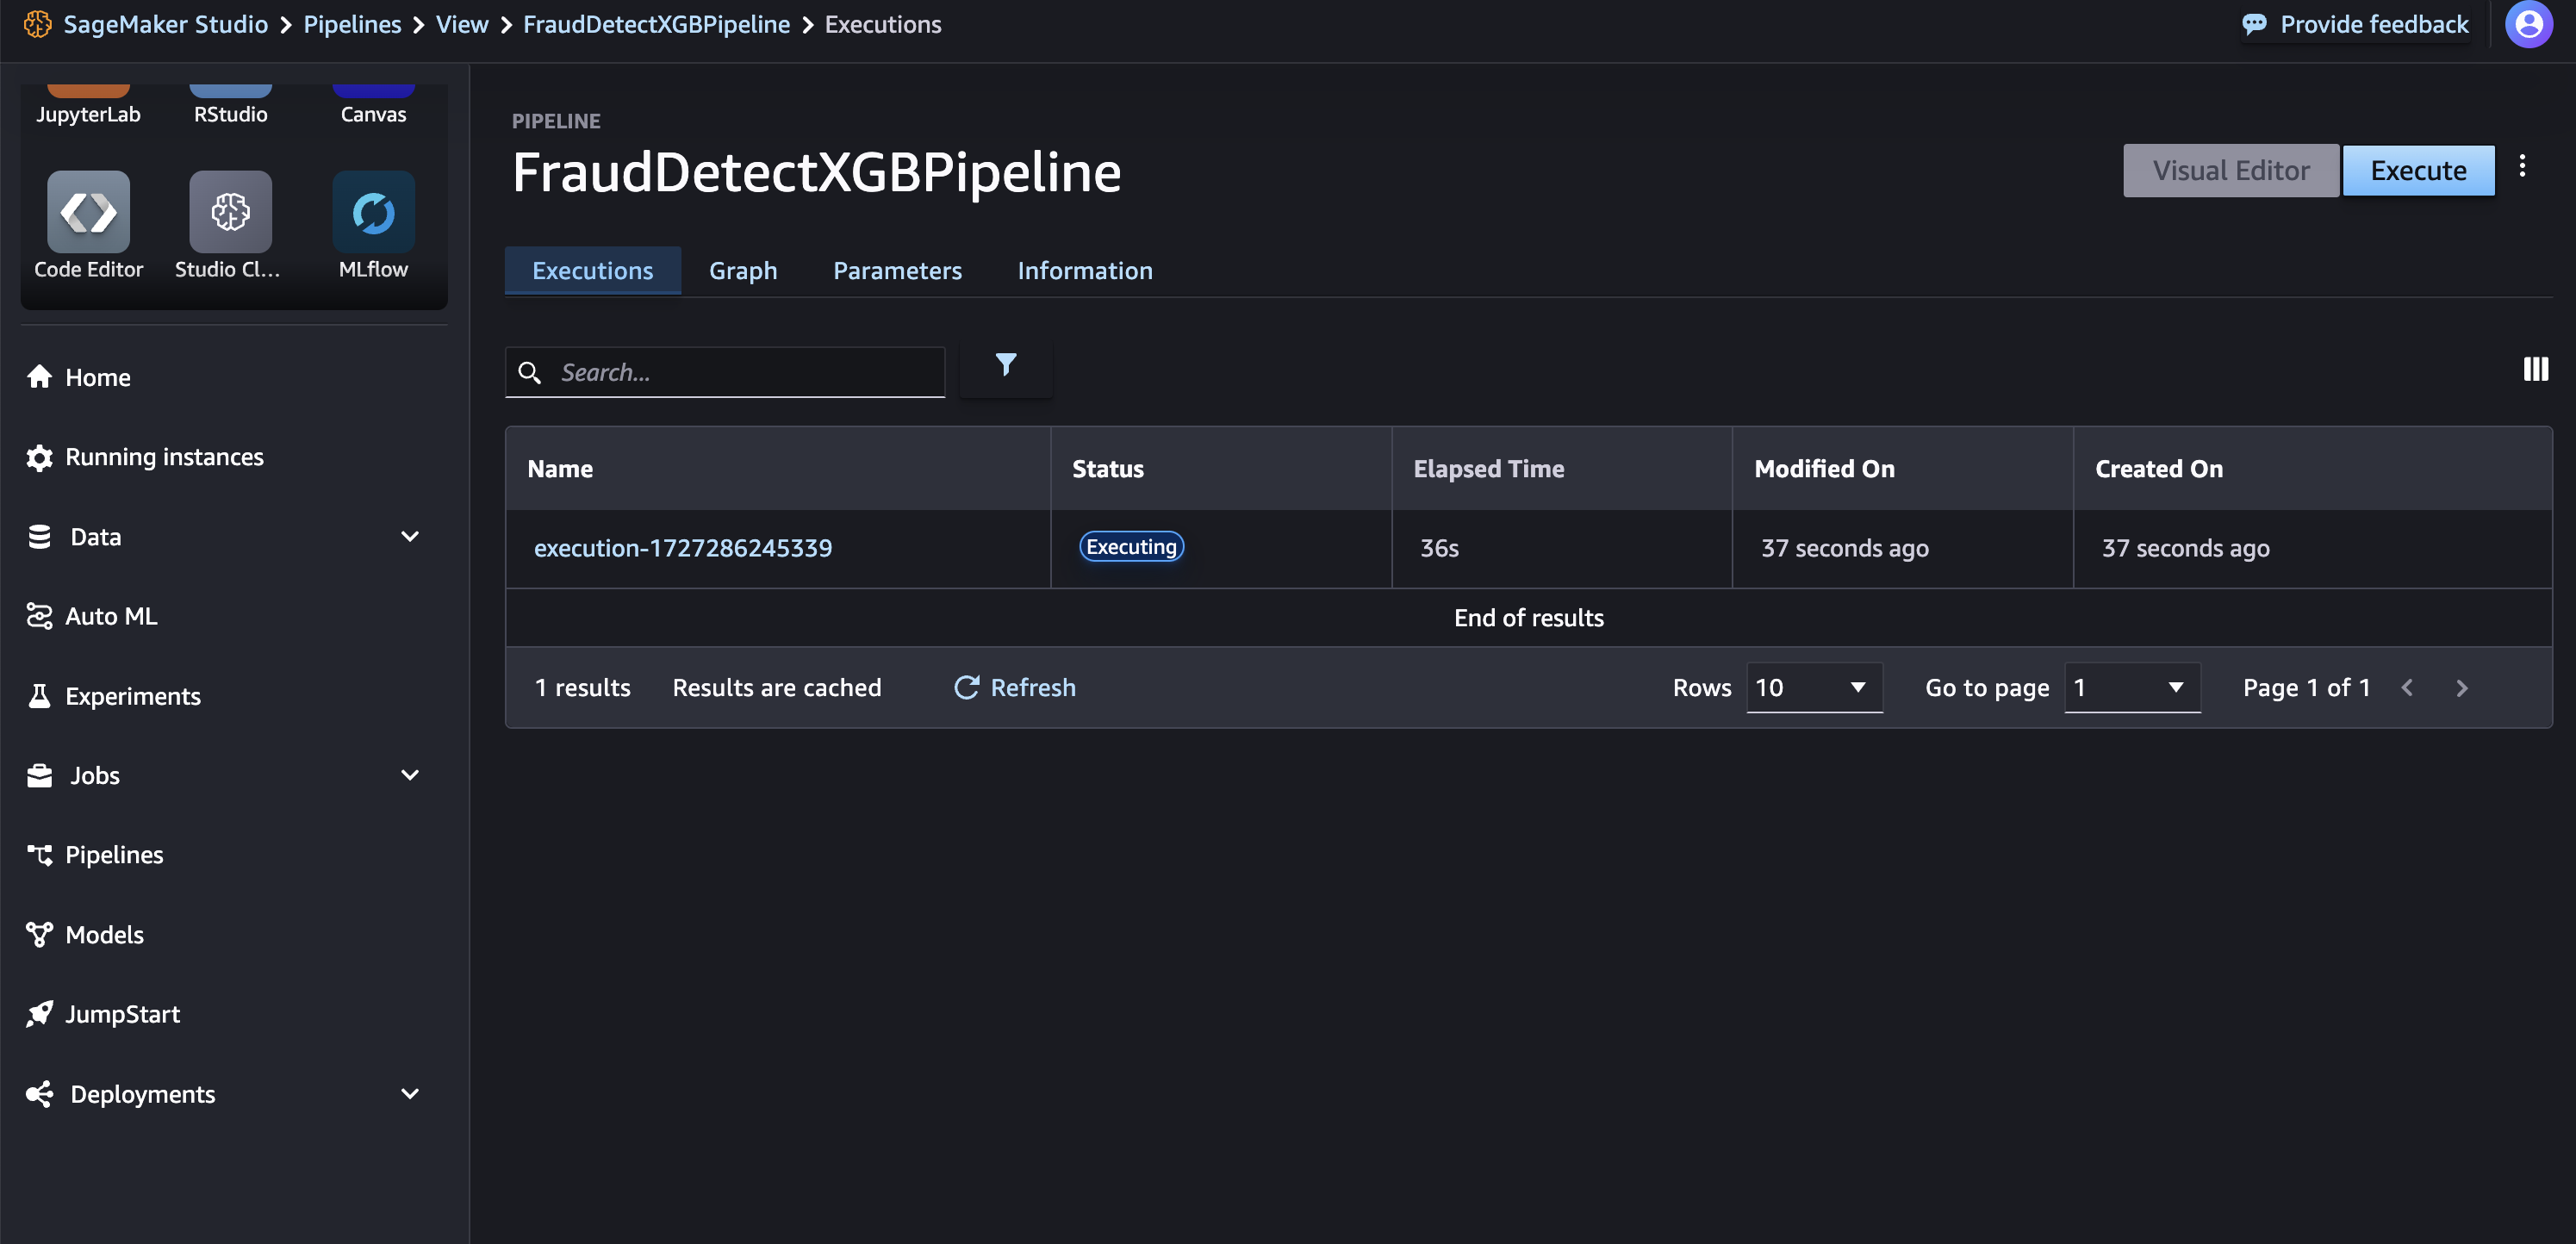Viewport: 2576px width, 1244px height.
Task: Click the Execute button
Action: (x=2417, y=171)
